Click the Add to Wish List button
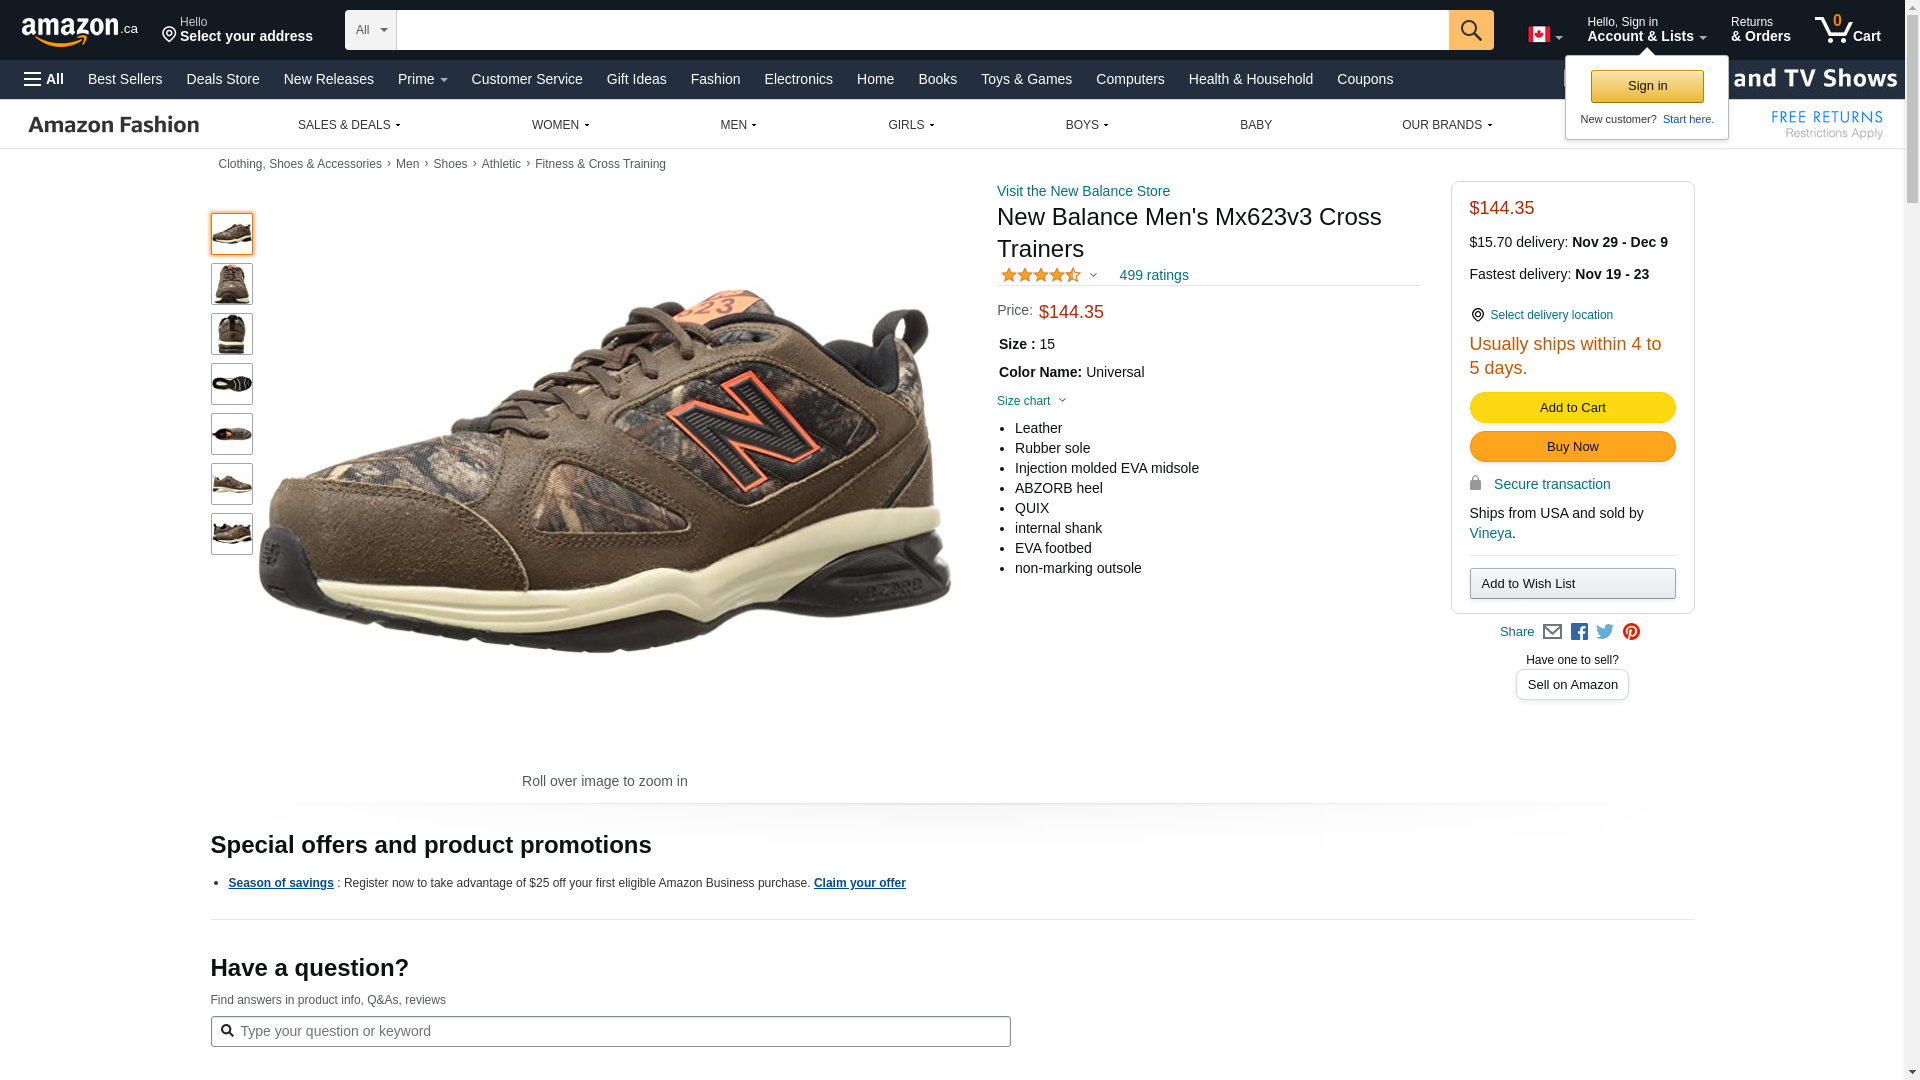 pyautogui.click(x=1572, y=584)
